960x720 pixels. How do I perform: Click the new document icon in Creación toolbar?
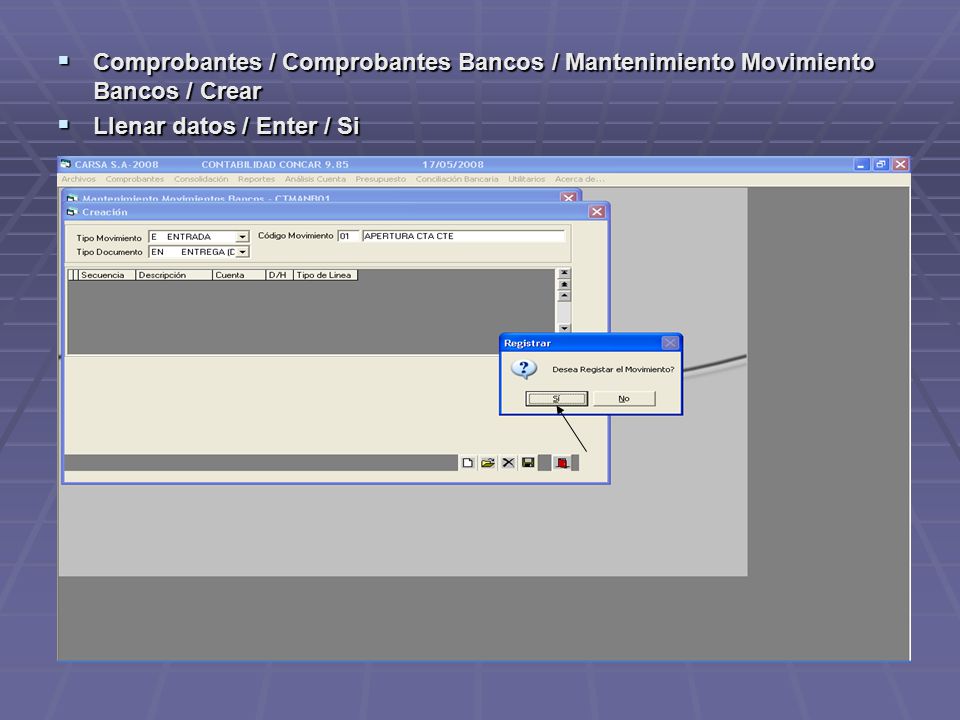coord(468,463)
